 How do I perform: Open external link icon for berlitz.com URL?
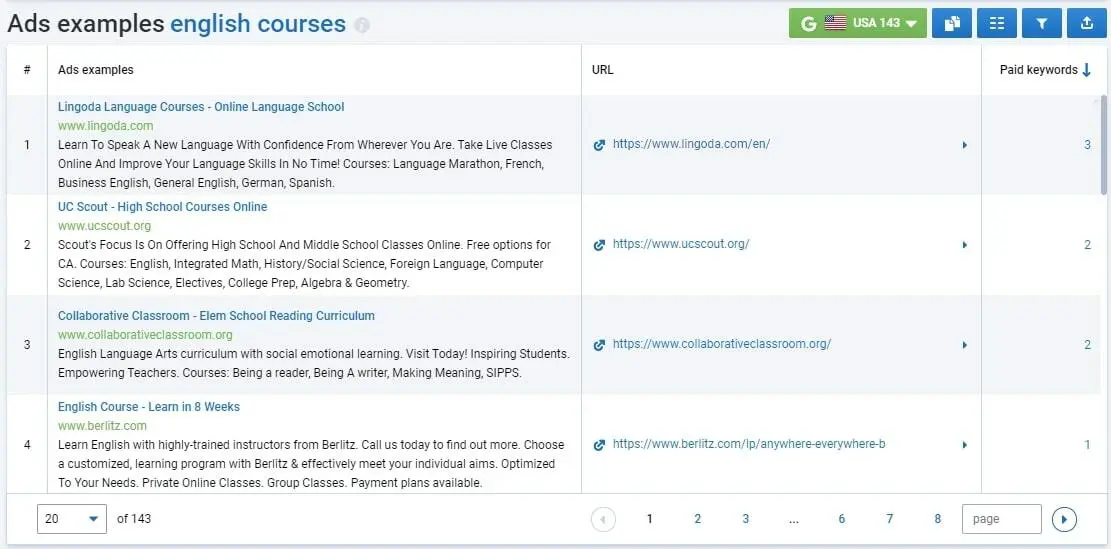(x=599, y=445)
